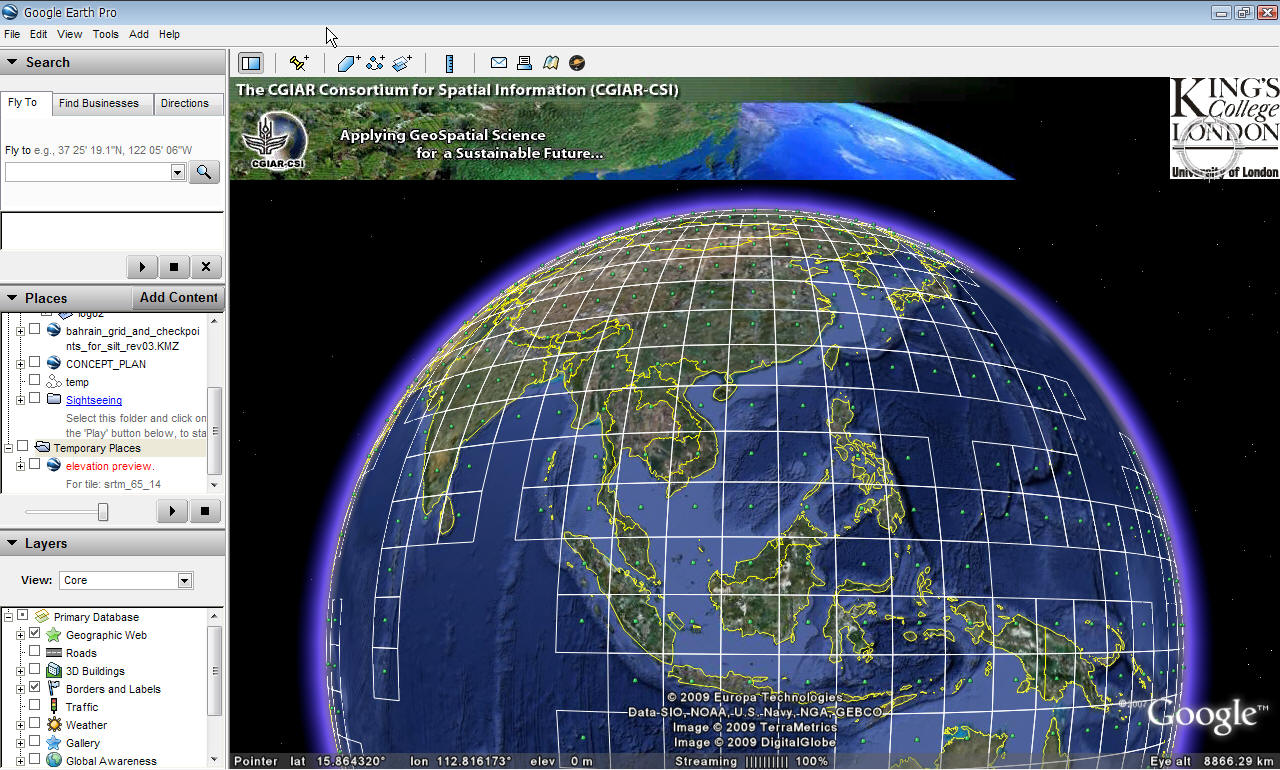Add a placemark with pushpin tool

(x=298, y=63)
